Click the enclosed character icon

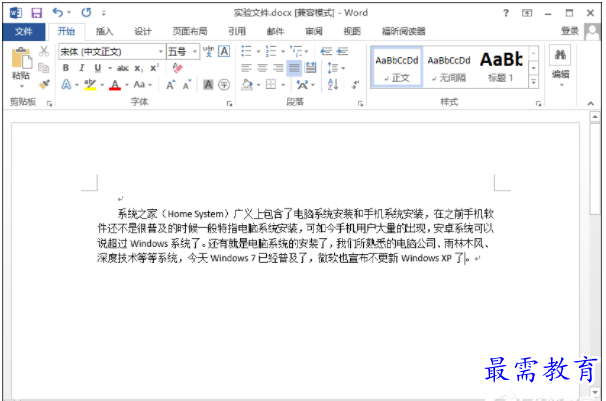coord(224,85)
